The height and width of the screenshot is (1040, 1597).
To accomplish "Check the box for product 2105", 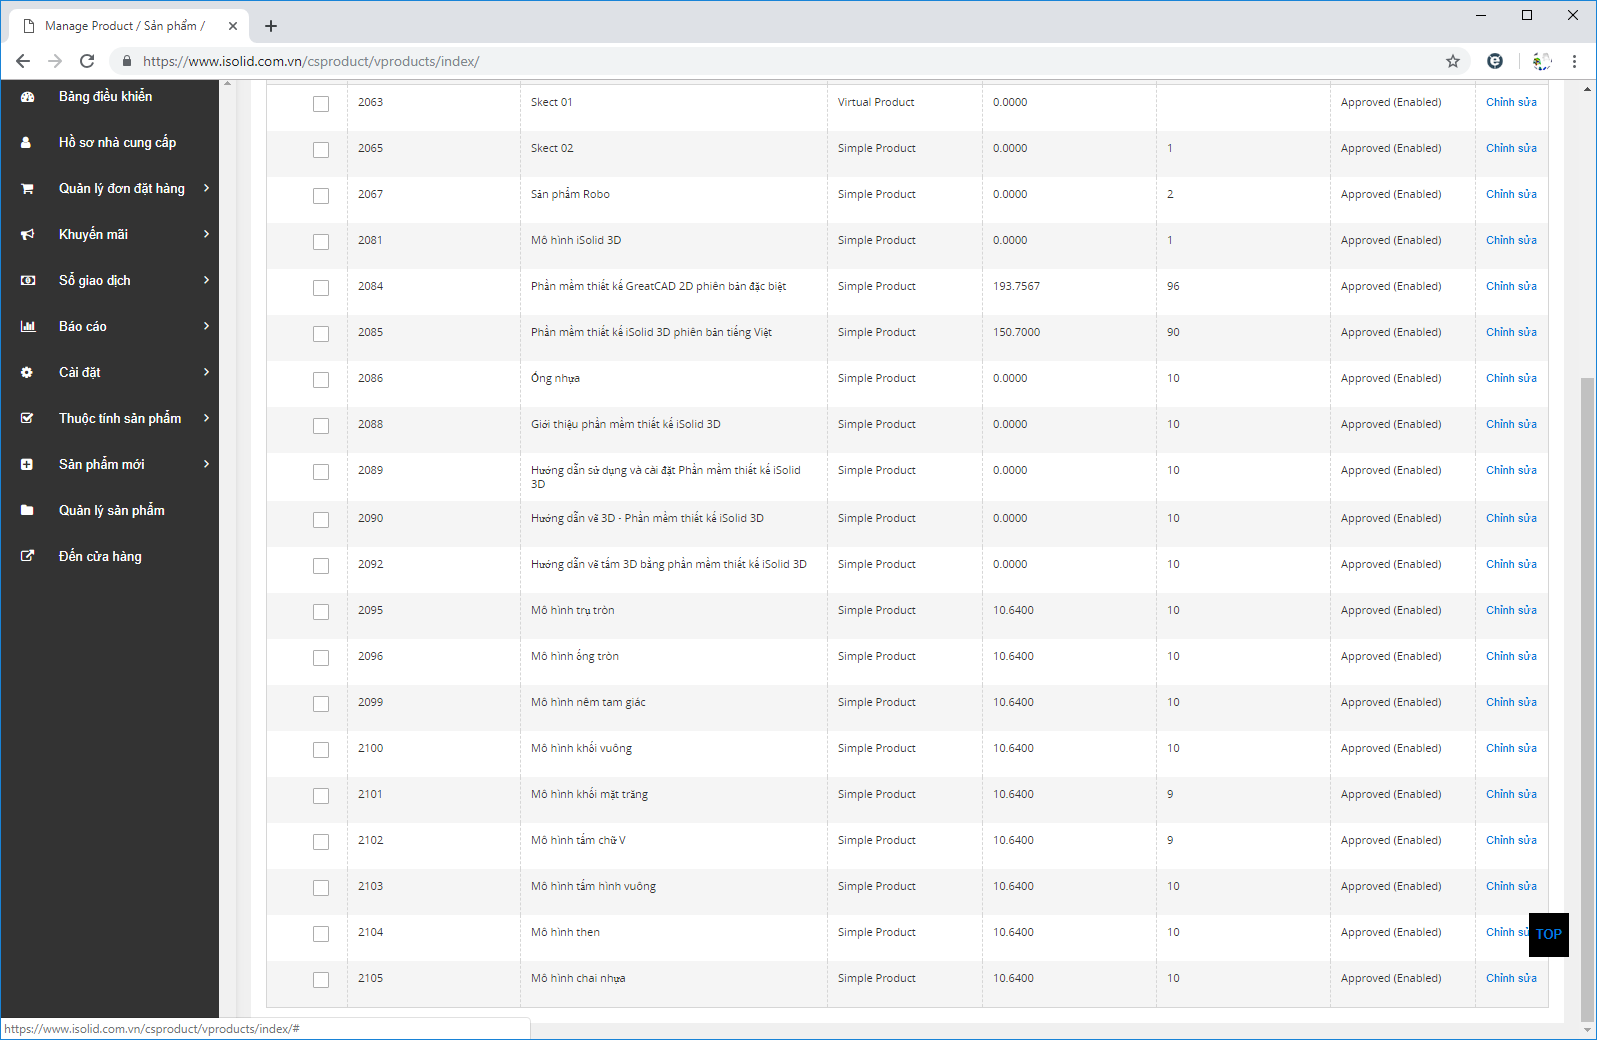I will (321, 980).
